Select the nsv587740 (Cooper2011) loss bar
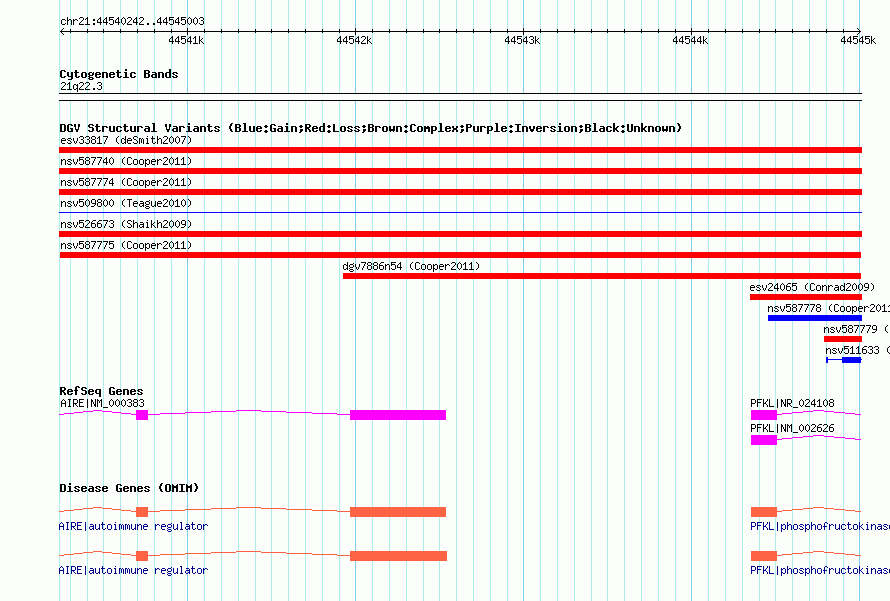The width and height of the screenshot is (890, 601). [x=460, y=171]
